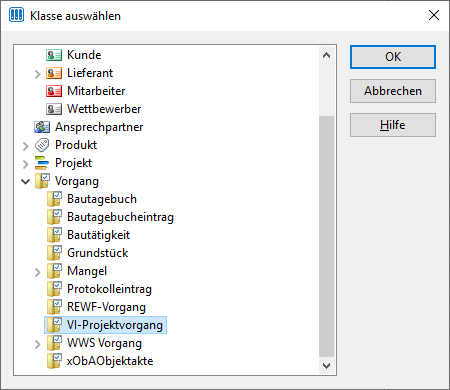This screenshot has height=390, width=450.
Task: Click the Grundstück folder icon
Action: coord(54,253)
